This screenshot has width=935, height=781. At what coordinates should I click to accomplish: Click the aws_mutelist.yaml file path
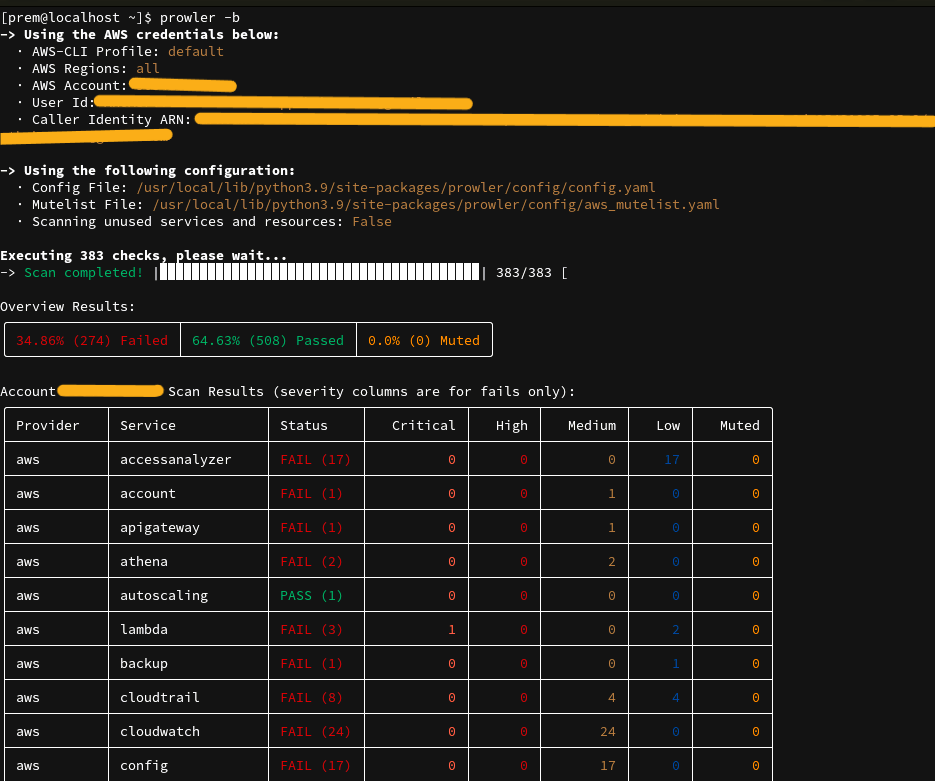pos(436,204)
